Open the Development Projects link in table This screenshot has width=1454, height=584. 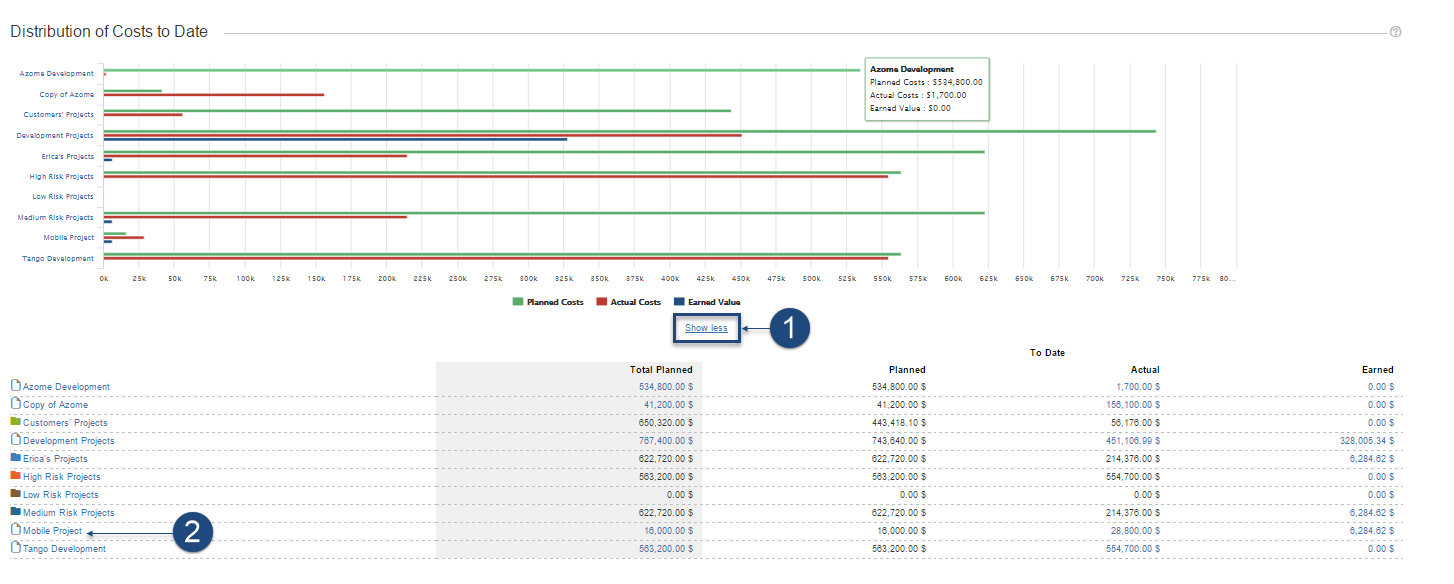tap(68, 441)
